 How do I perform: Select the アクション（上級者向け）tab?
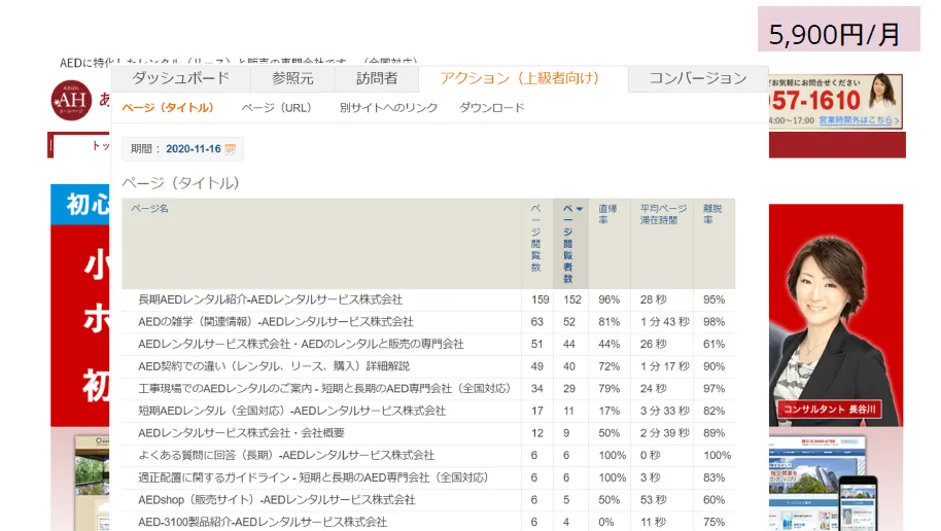point(520,79)
